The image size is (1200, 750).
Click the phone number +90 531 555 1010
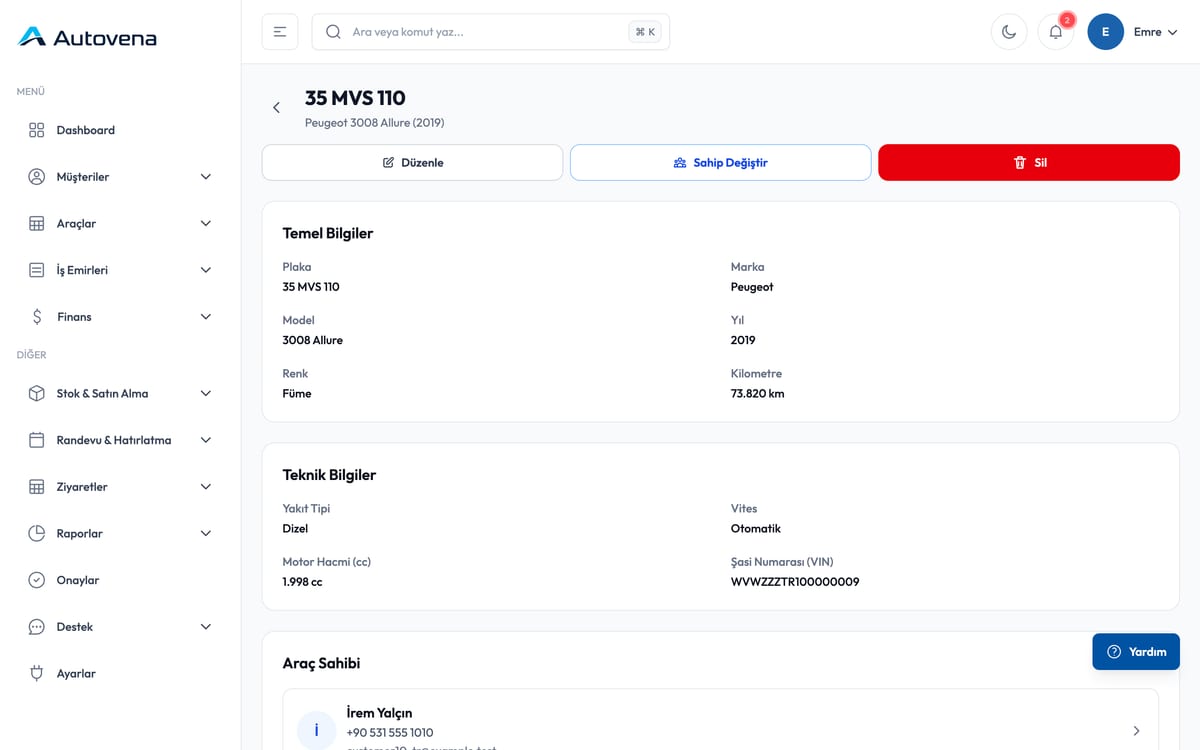(390, 733)
